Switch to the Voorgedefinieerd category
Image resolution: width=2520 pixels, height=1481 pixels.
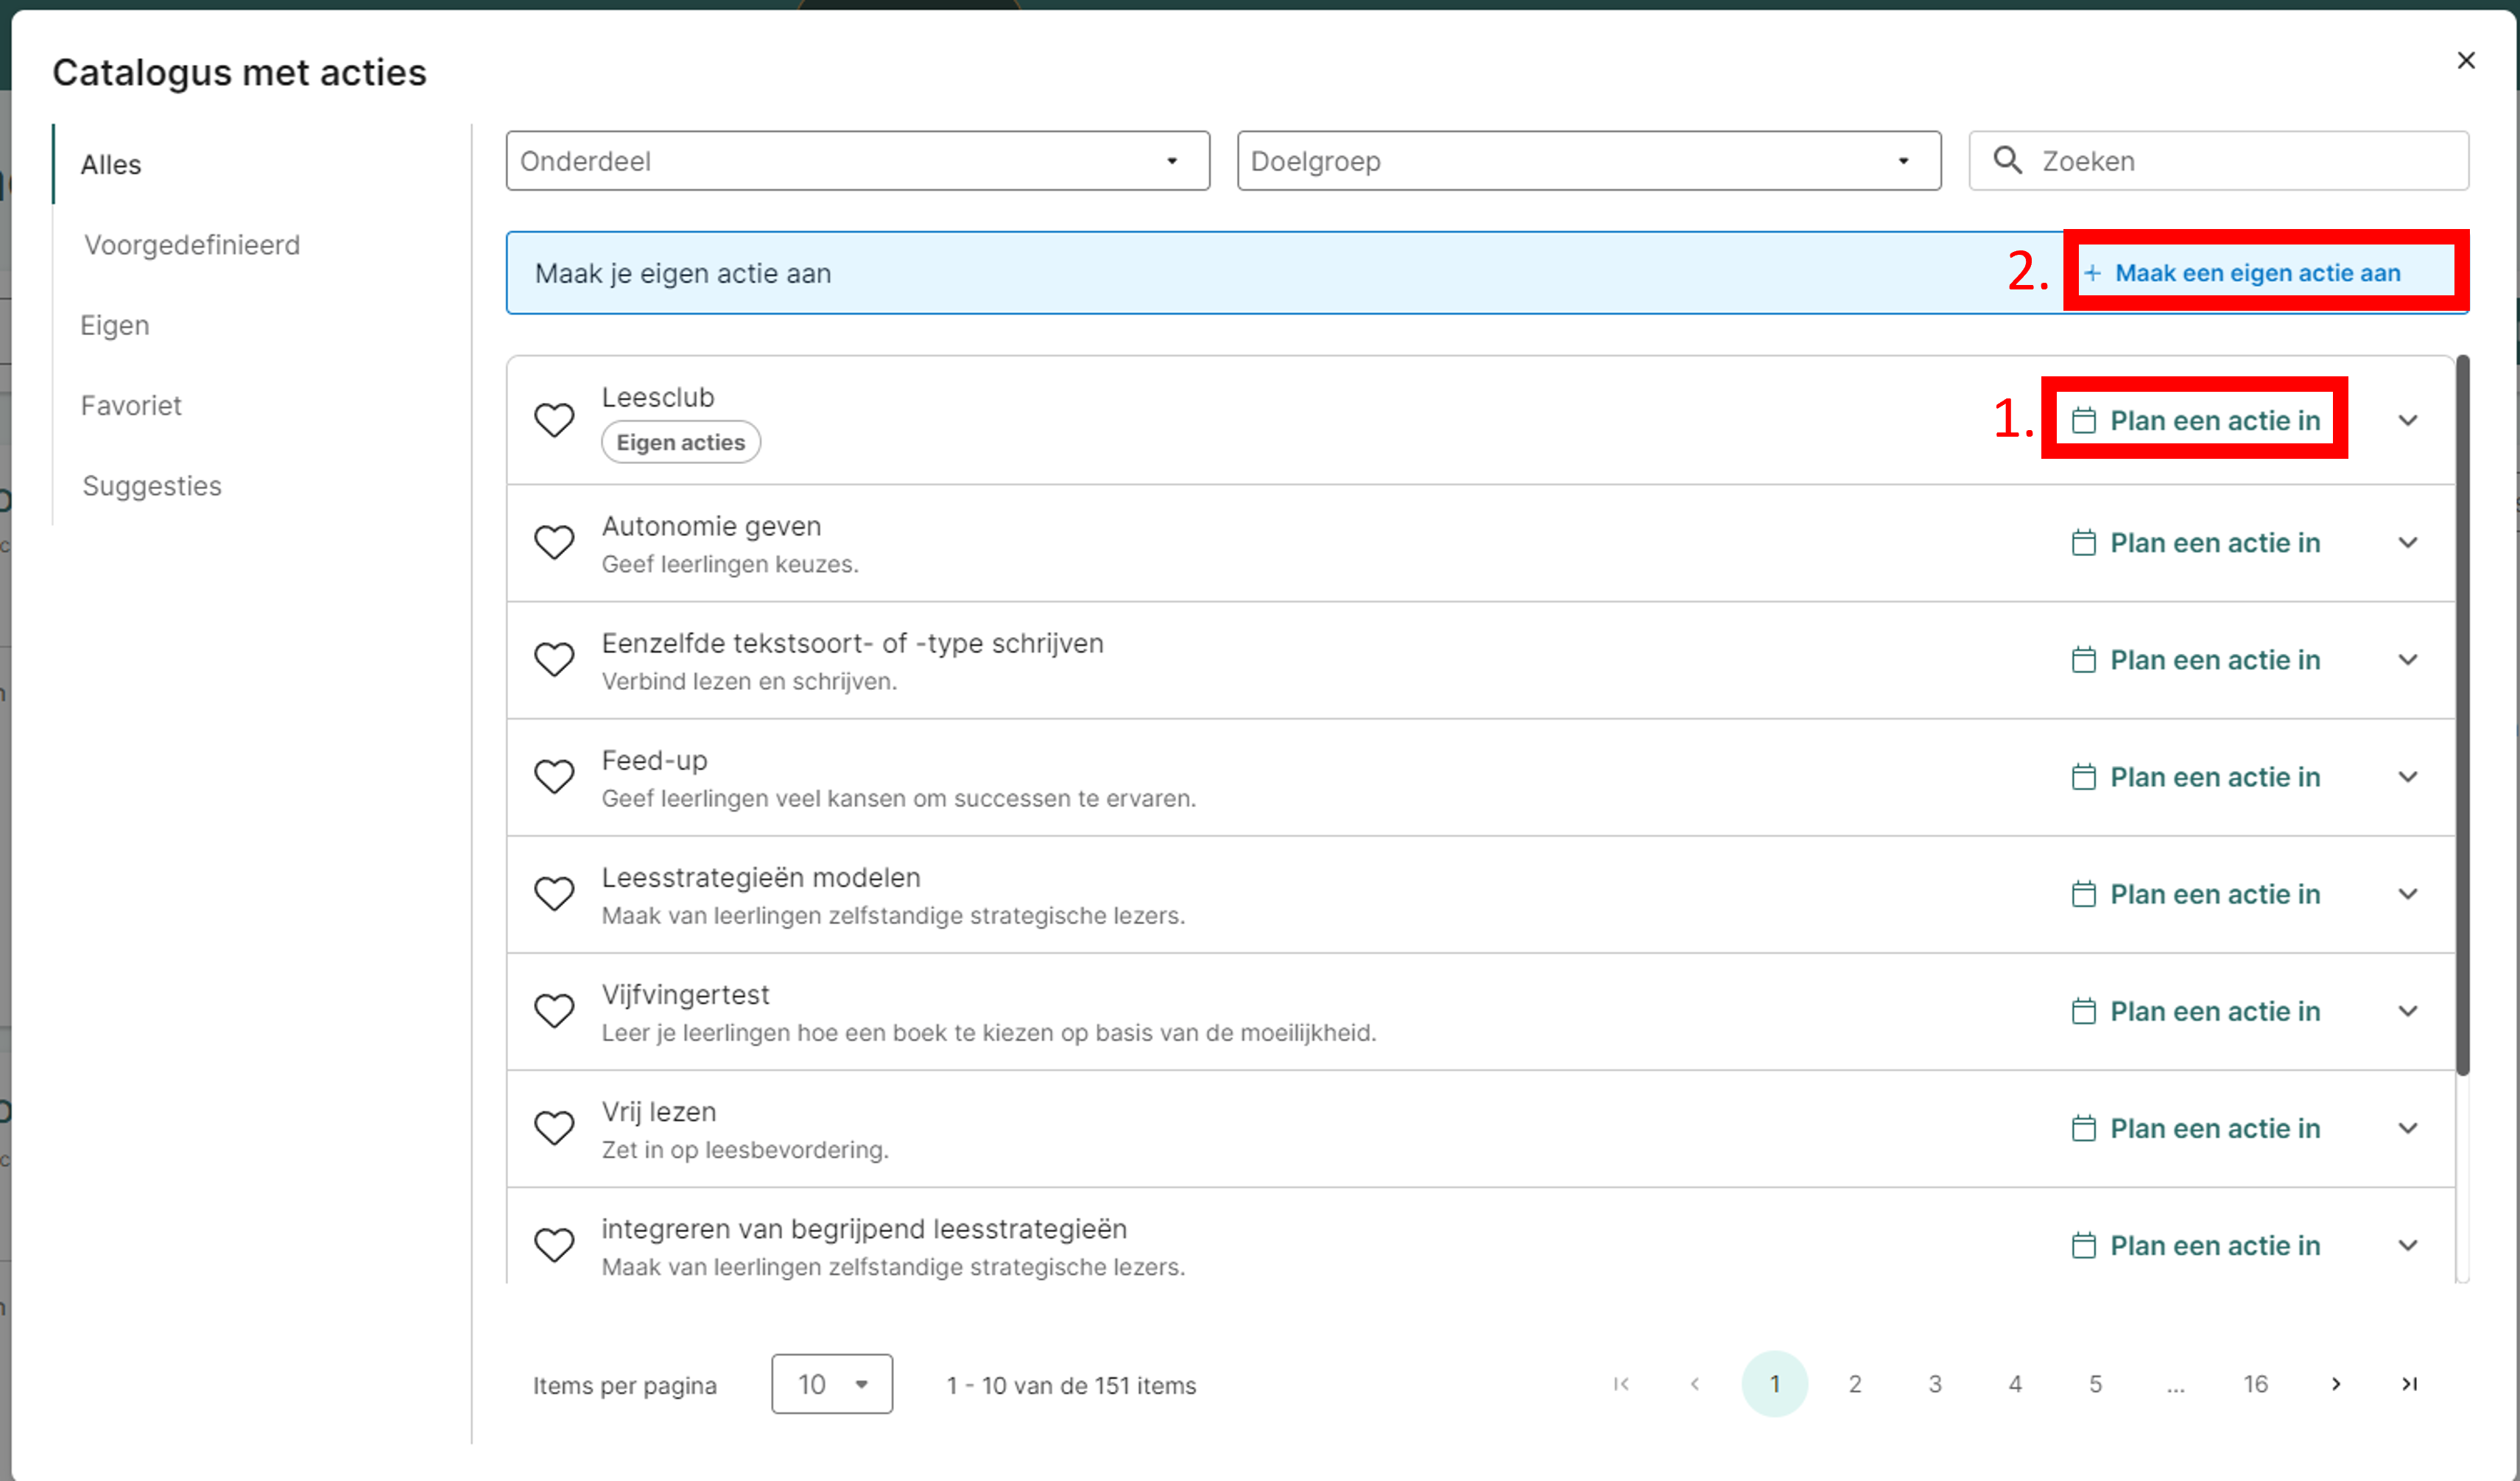click(x=192, y=245)
